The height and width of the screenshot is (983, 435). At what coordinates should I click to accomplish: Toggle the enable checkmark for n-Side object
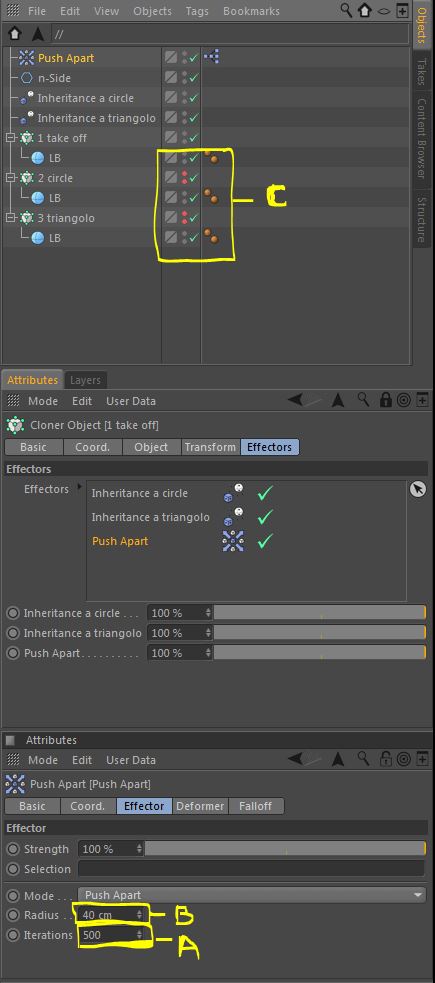click(x=194, y=78)
